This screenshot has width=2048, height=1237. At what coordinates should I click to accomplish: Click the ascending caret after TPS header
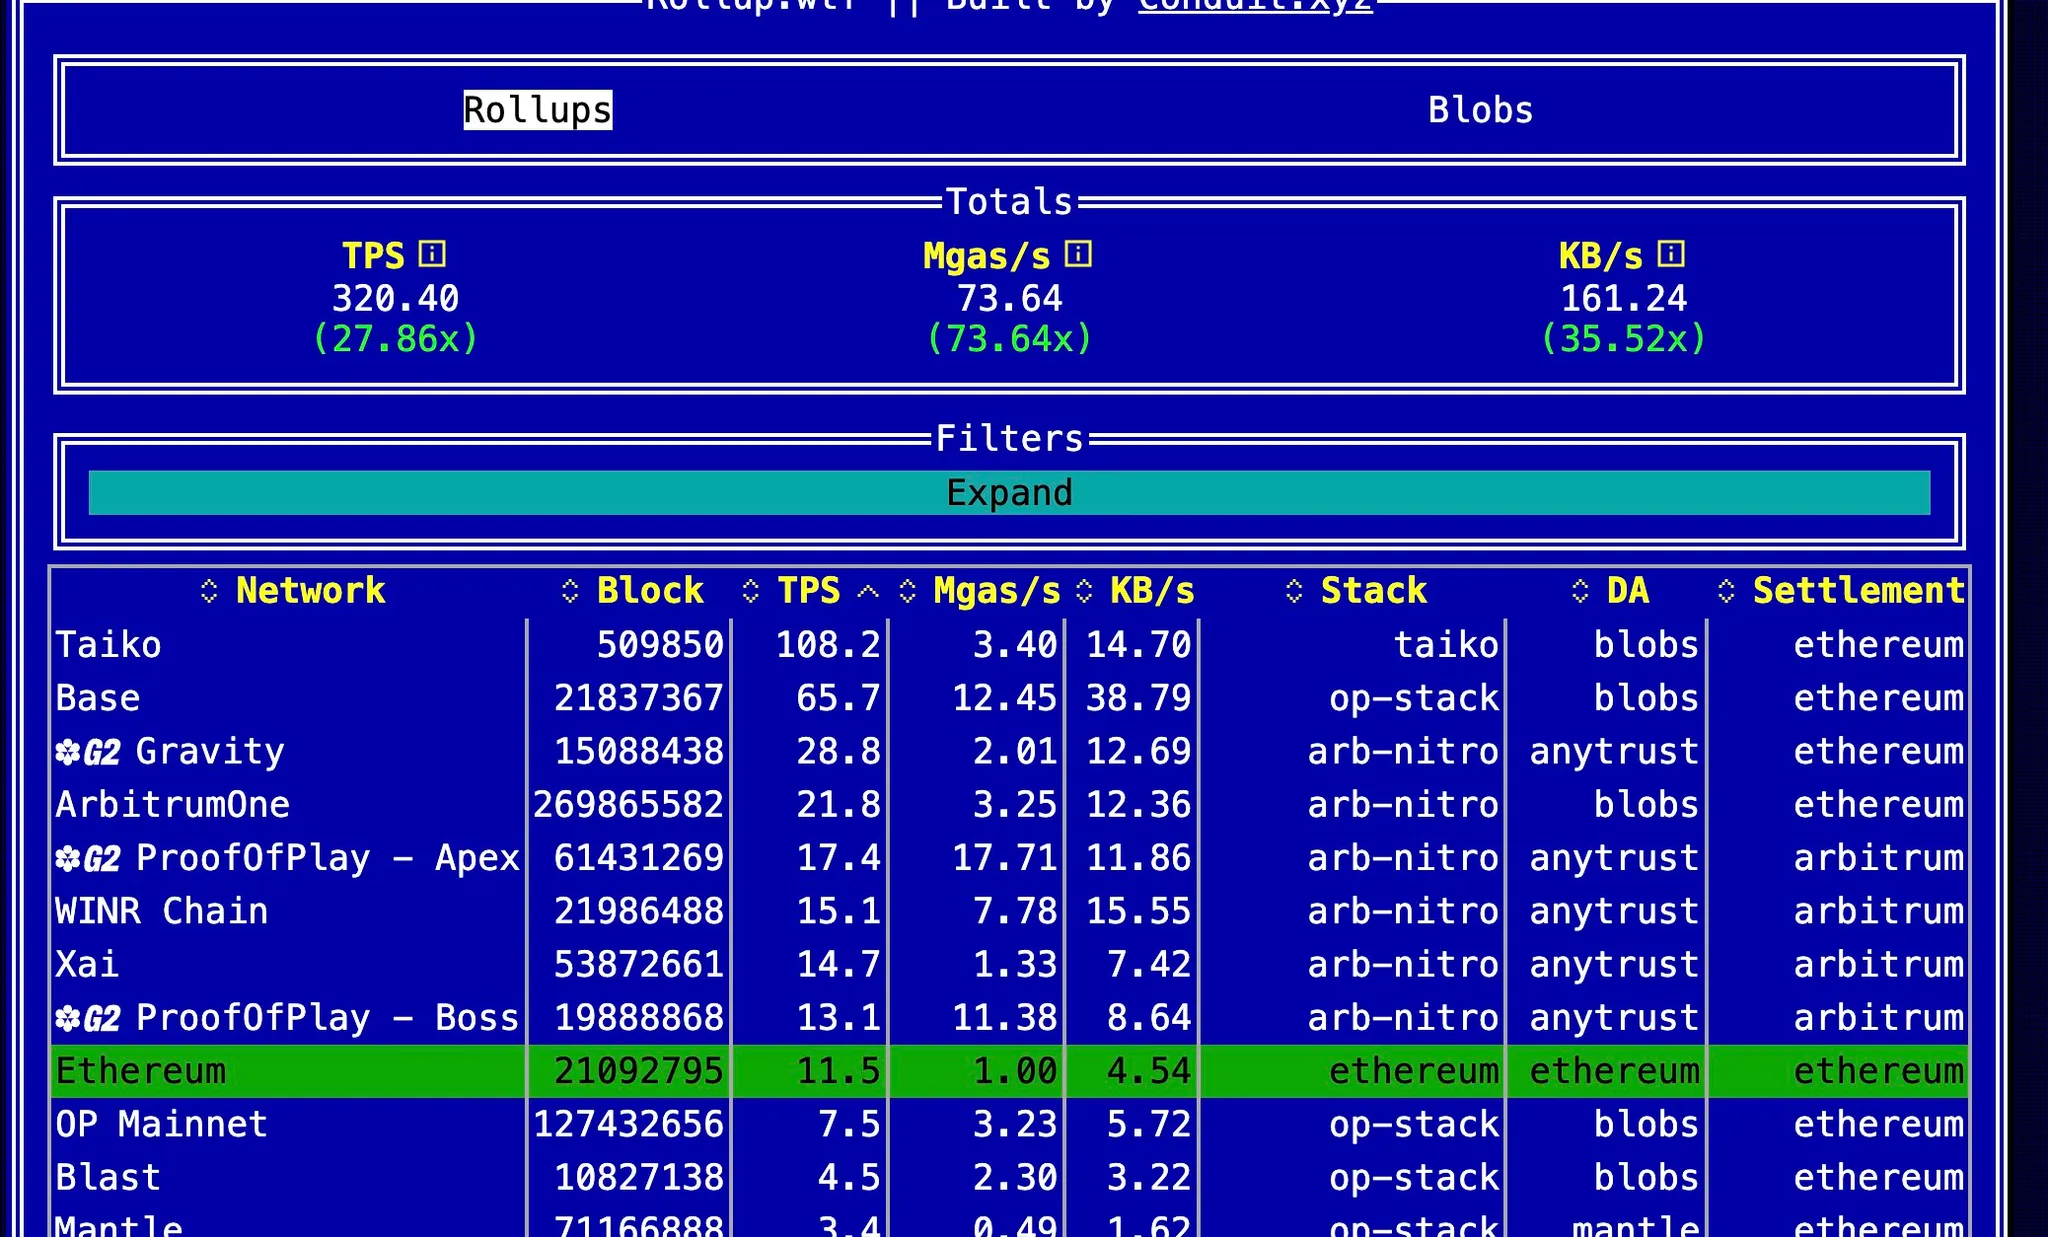pos(868,592)
